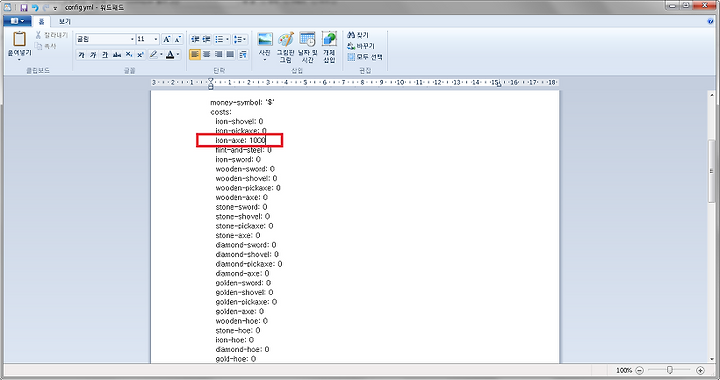Switch to the Home (홈) ribbon tab
720x380 pixels.
(x=41, y=22)
